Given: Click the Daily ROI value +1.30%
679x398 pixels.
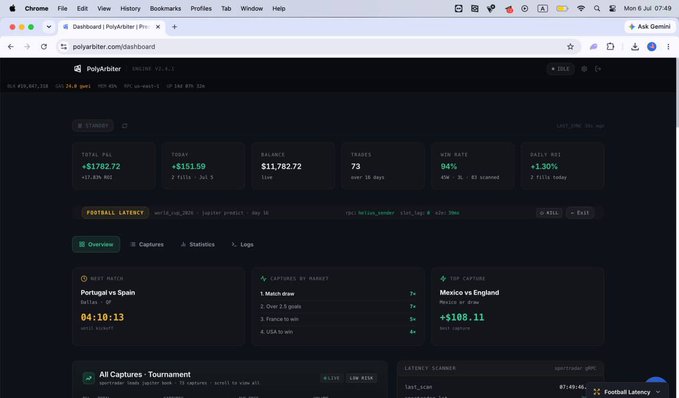Looking at the screenshot, I should 544,166.
